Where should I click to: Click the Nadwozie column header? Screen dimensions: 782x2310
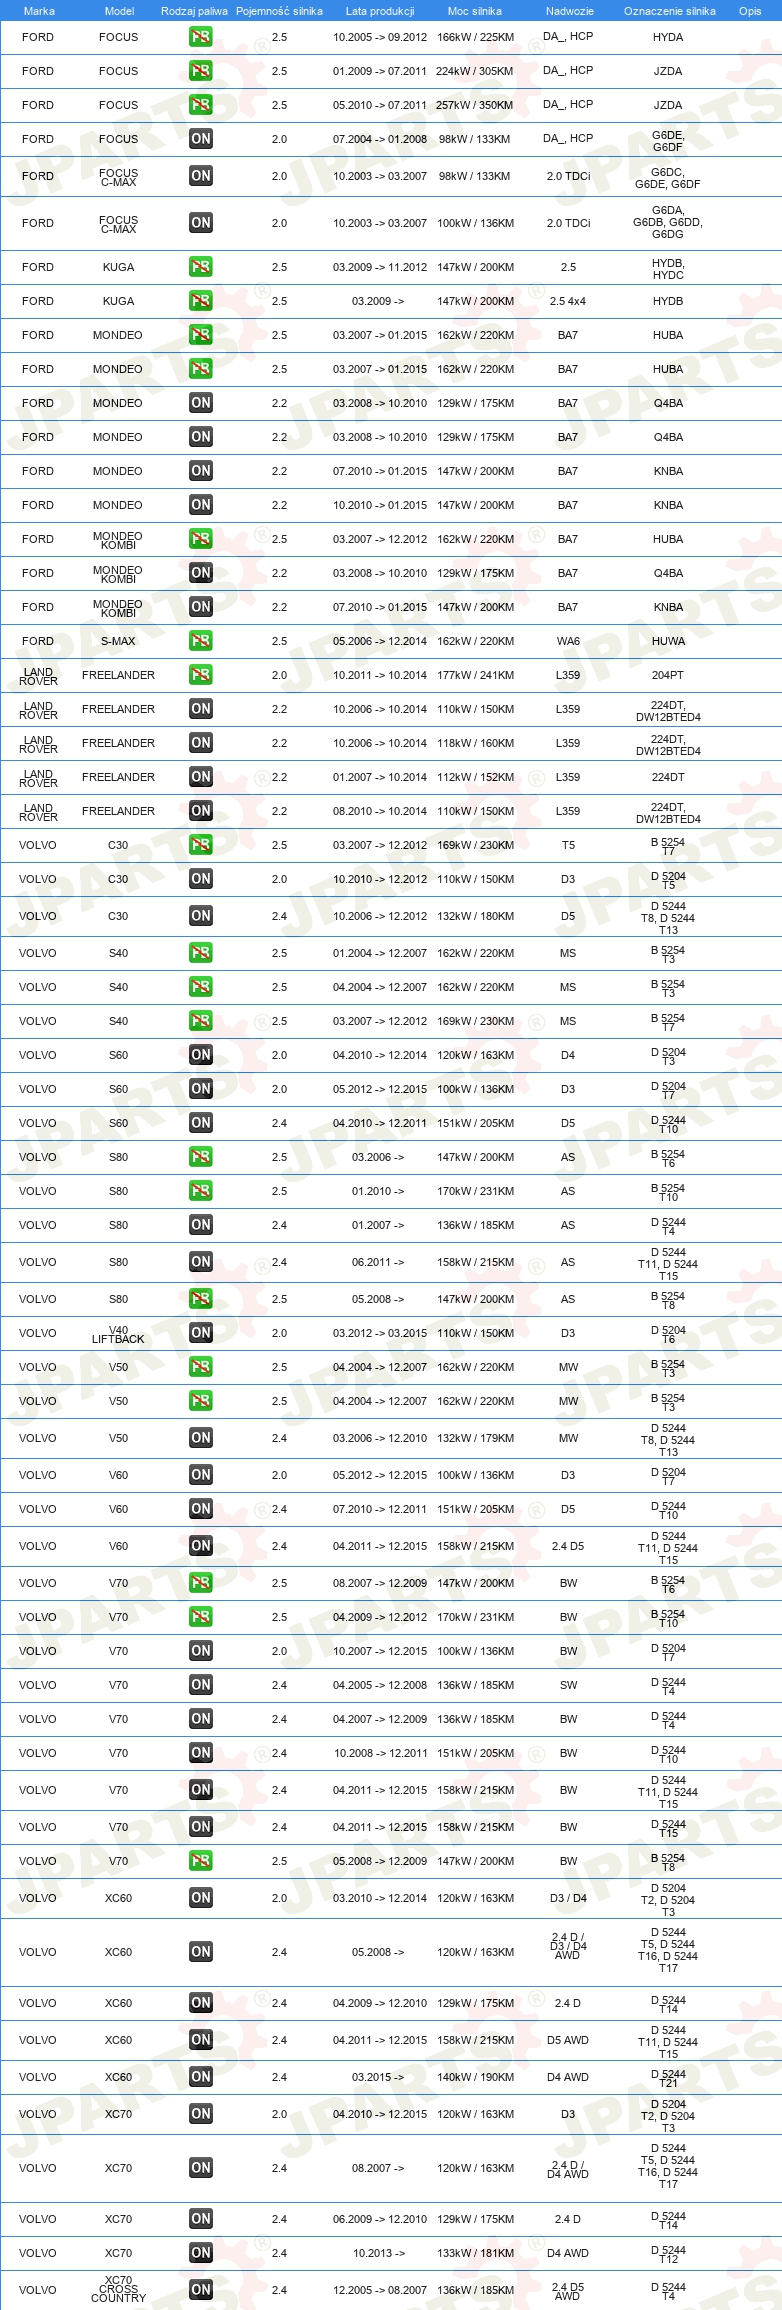click(569, 11)
